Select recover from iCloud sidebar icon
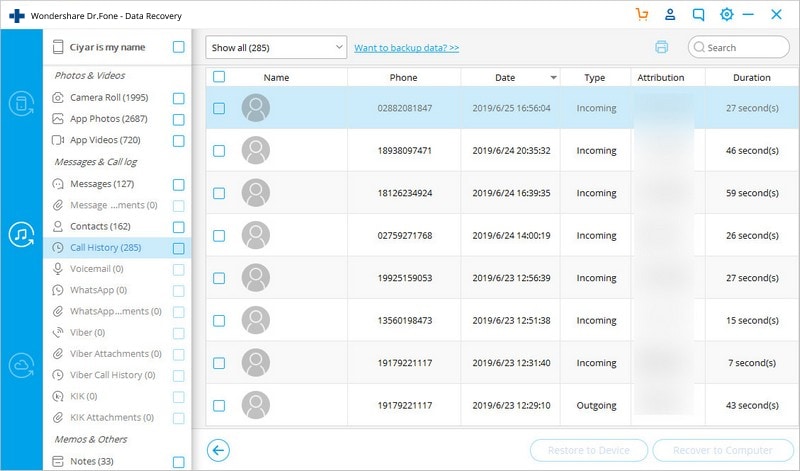The width and height of the screenshot is (800, 471). [x=21, y=365]
